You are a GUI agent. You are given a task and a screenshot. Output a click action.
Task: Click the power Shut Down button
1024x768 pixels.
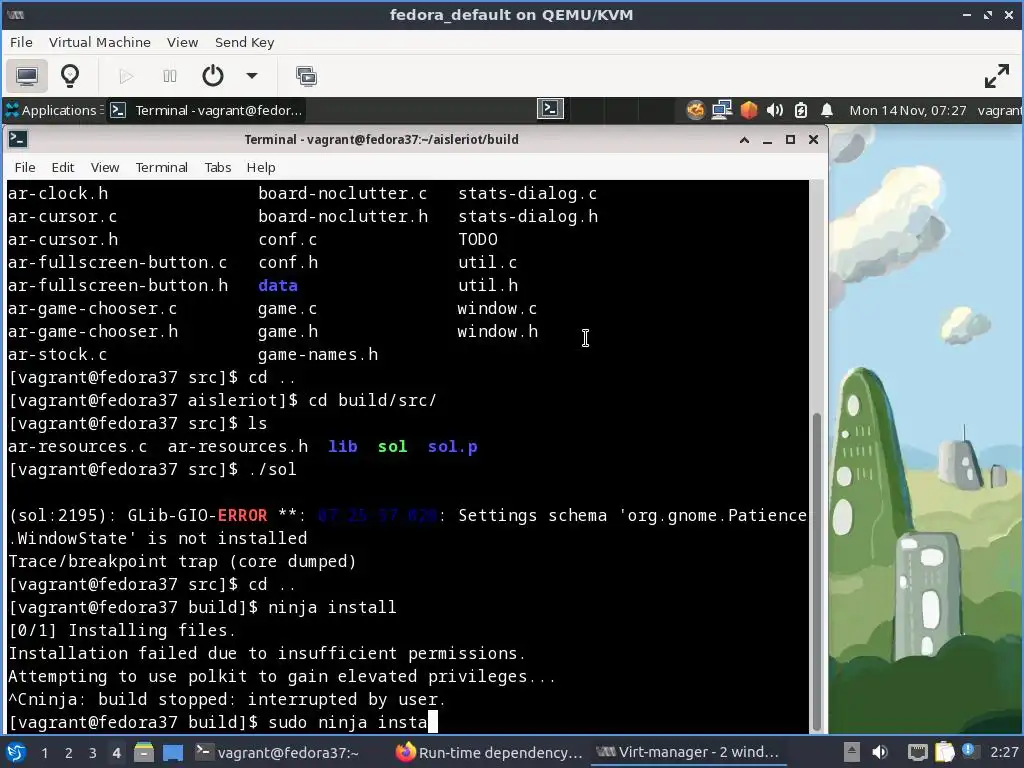213,76
